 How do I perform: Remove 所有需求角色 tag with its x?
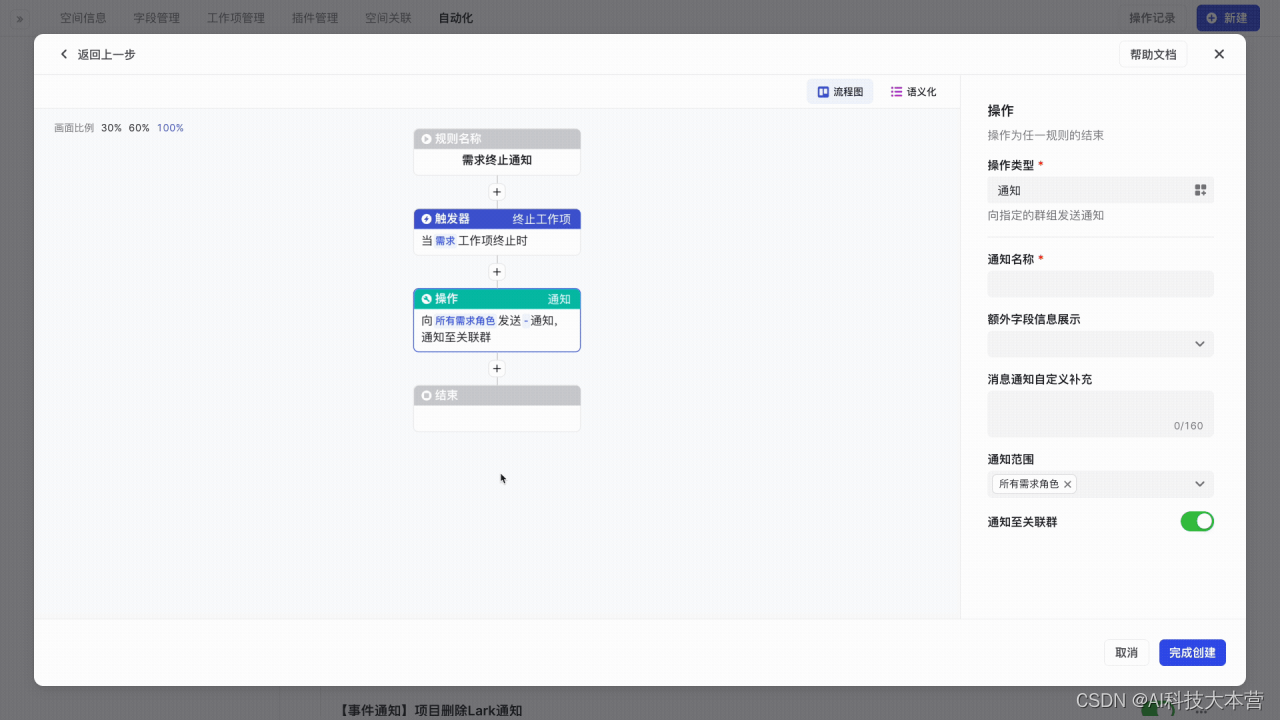1068,484
